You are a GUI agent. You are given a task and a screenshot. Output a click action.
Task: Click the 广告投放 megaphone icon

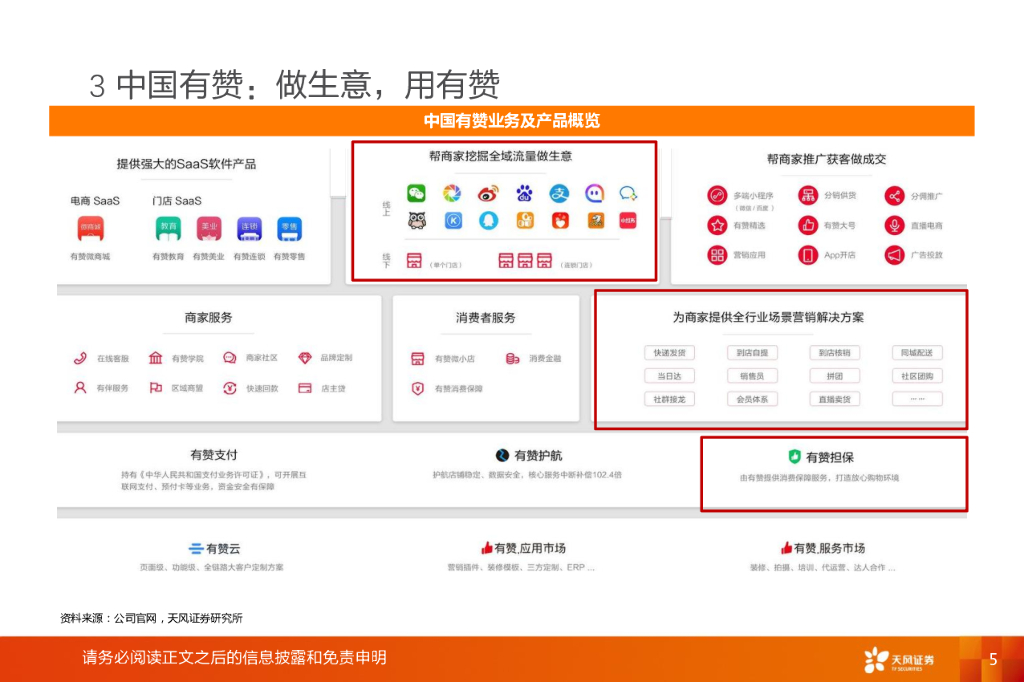(895, 255)
